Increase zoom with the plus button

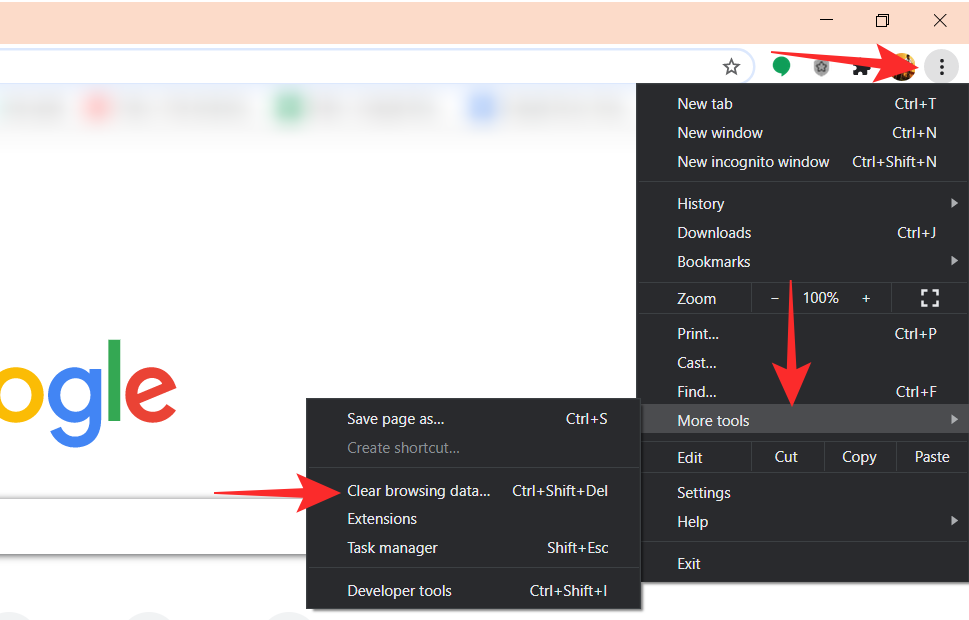[866, 299]
